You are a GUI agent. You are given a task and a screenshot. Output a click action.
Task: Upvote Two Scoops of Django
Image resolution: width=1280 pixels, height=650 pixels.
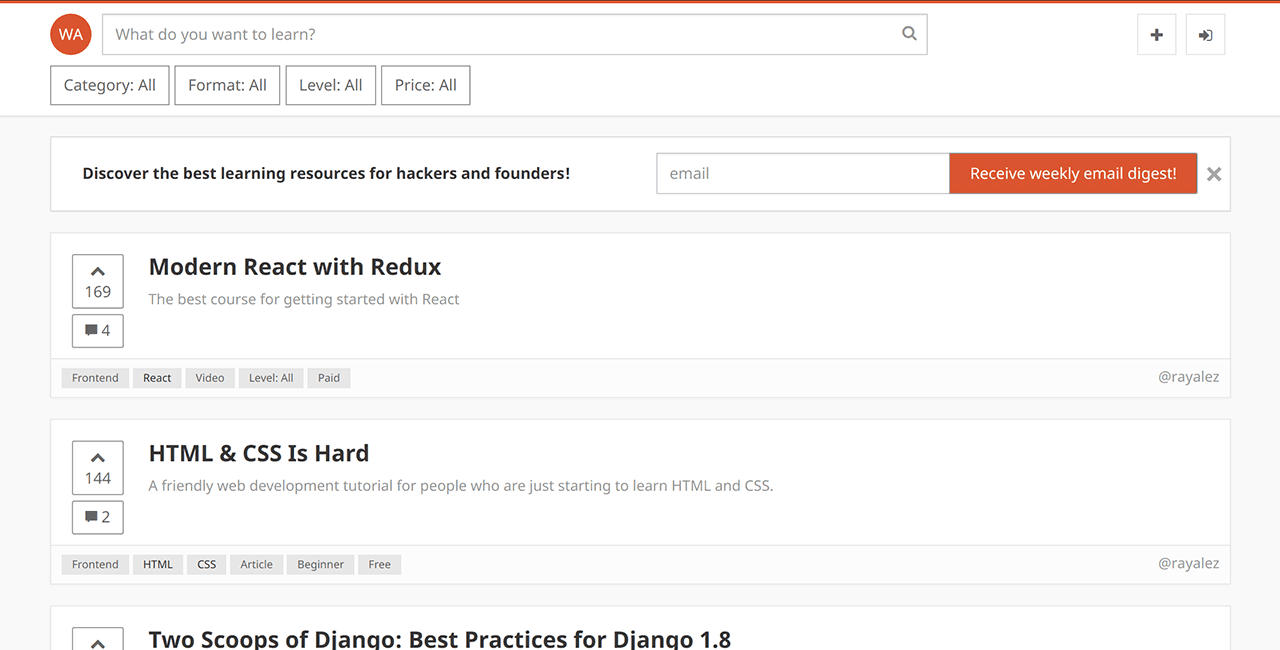pos(98,639)
